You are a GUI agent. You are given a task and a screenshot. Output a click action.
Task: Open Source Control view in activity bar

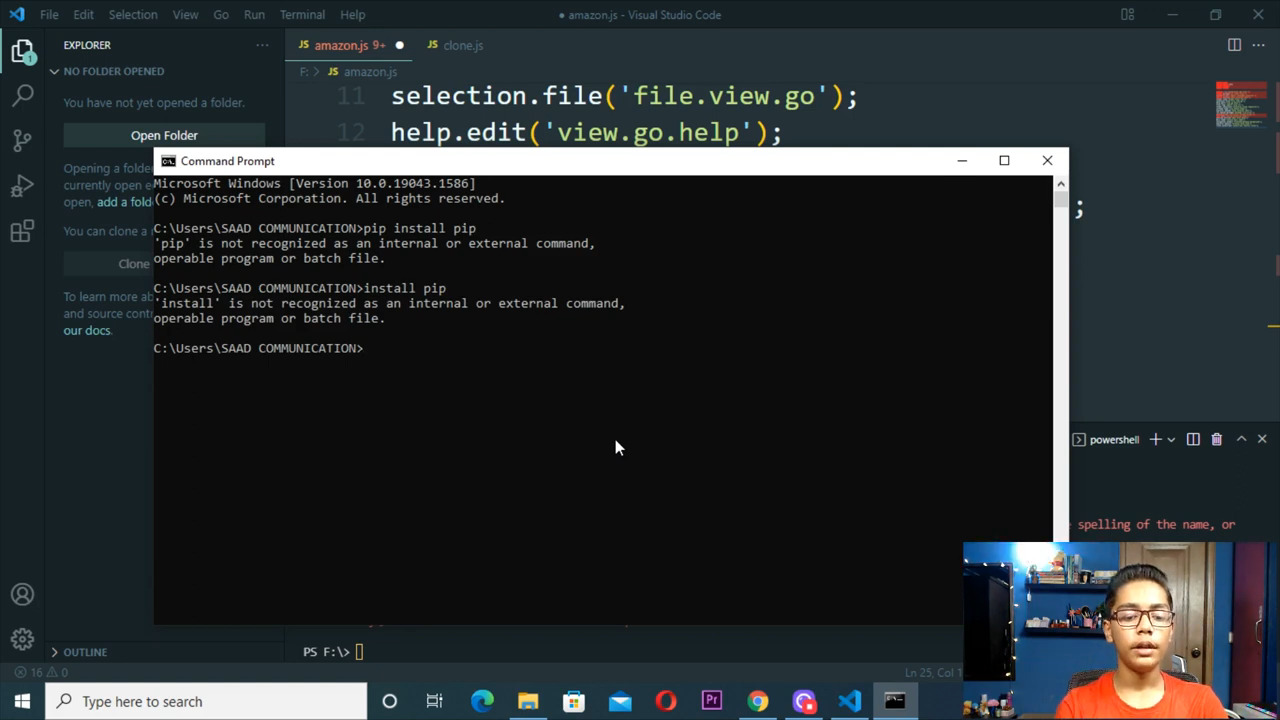[22, 140]
